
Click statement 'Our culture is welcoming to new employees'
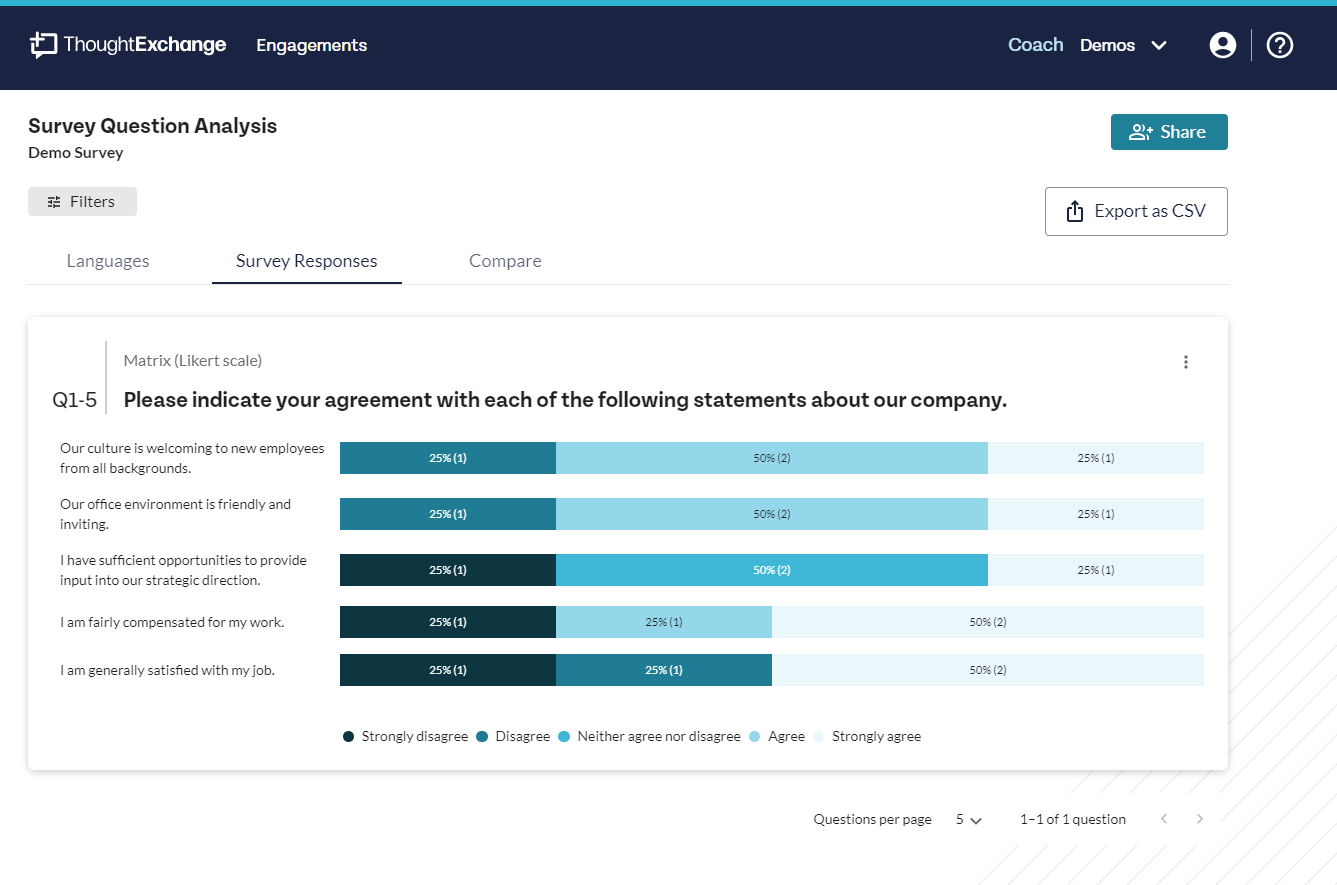192,458
